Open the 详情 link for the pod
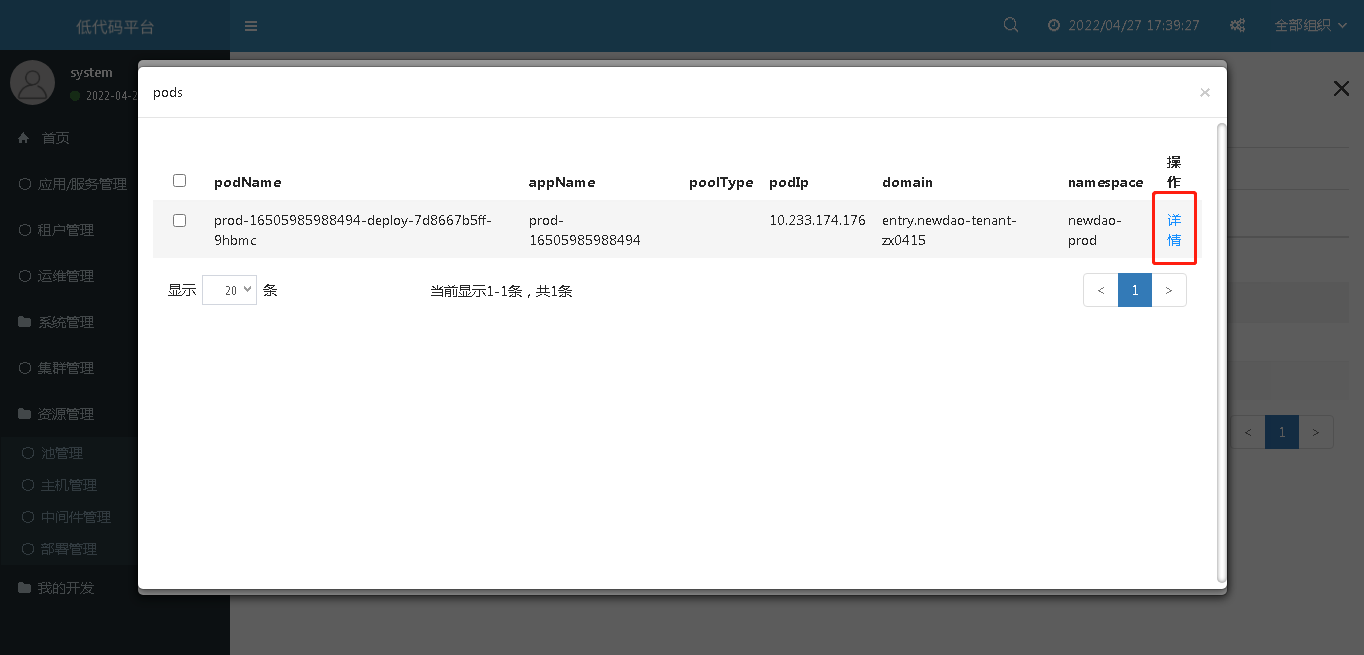1364x655 pixels. (x=1174, y=230)
